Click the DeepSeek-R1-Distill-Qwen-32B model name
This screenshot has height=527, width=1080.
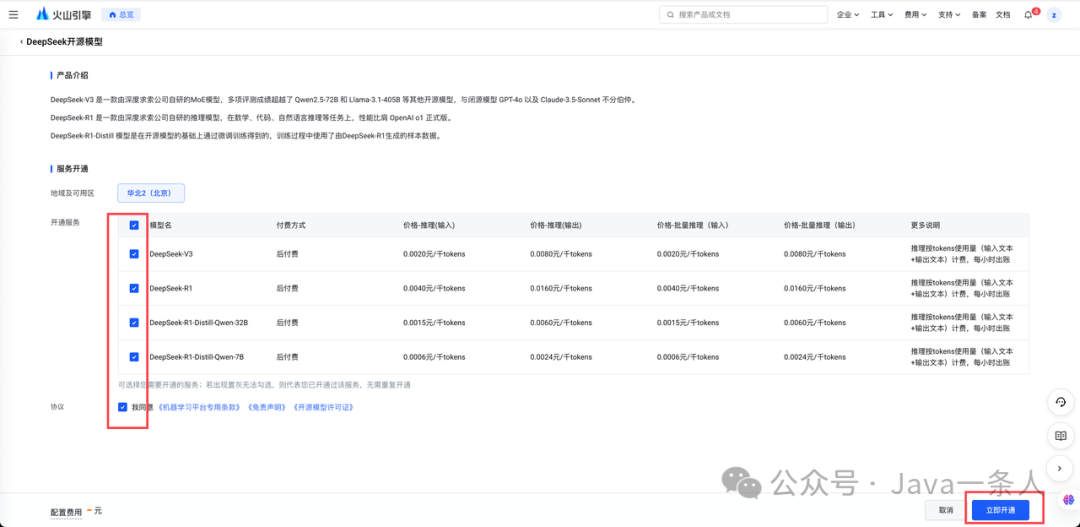coord(198,322)
